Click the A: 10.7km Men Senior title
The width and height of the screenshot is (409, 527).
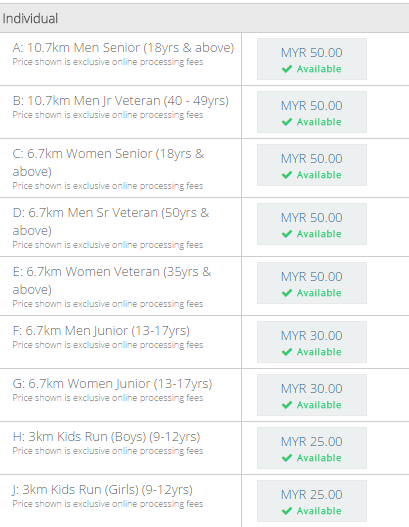[123, 48]
